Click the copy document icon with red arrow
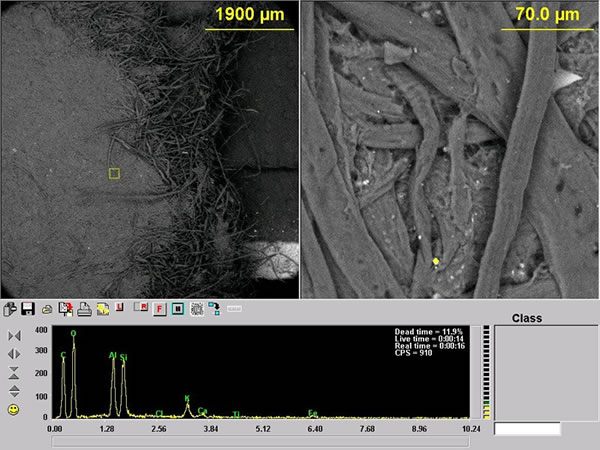 point(66,309)
